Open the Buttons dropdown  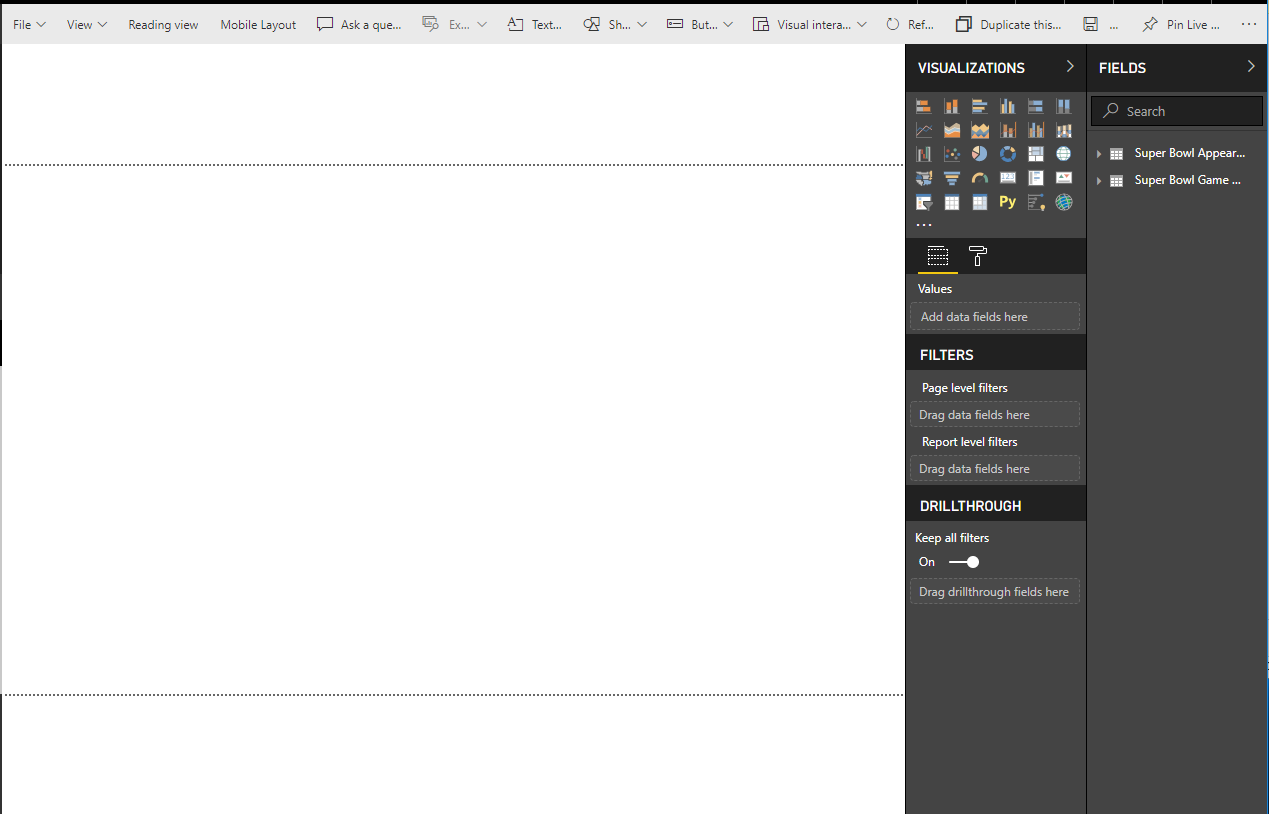(700, 24)
